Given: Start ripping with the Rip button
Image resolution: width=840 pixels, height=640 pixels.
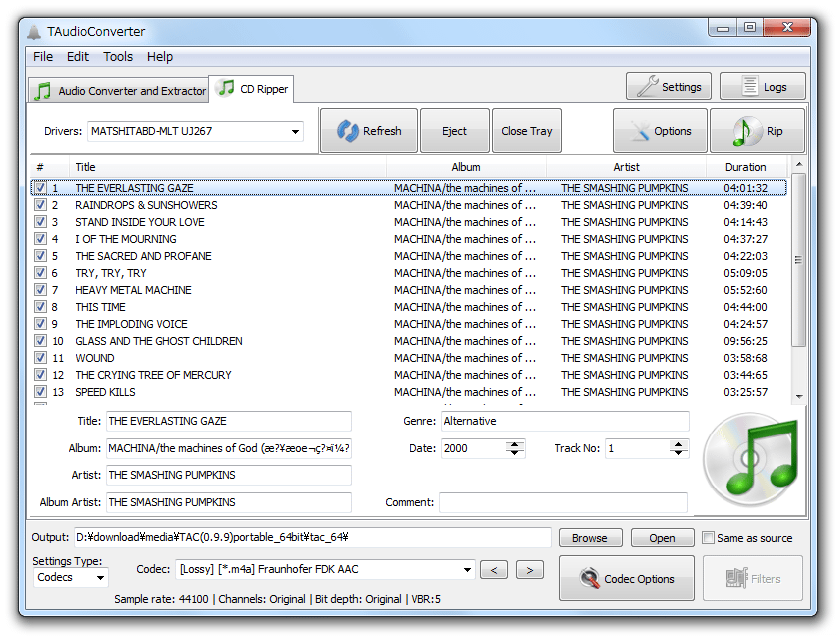Looking at the screenshot, I should 757,131.
